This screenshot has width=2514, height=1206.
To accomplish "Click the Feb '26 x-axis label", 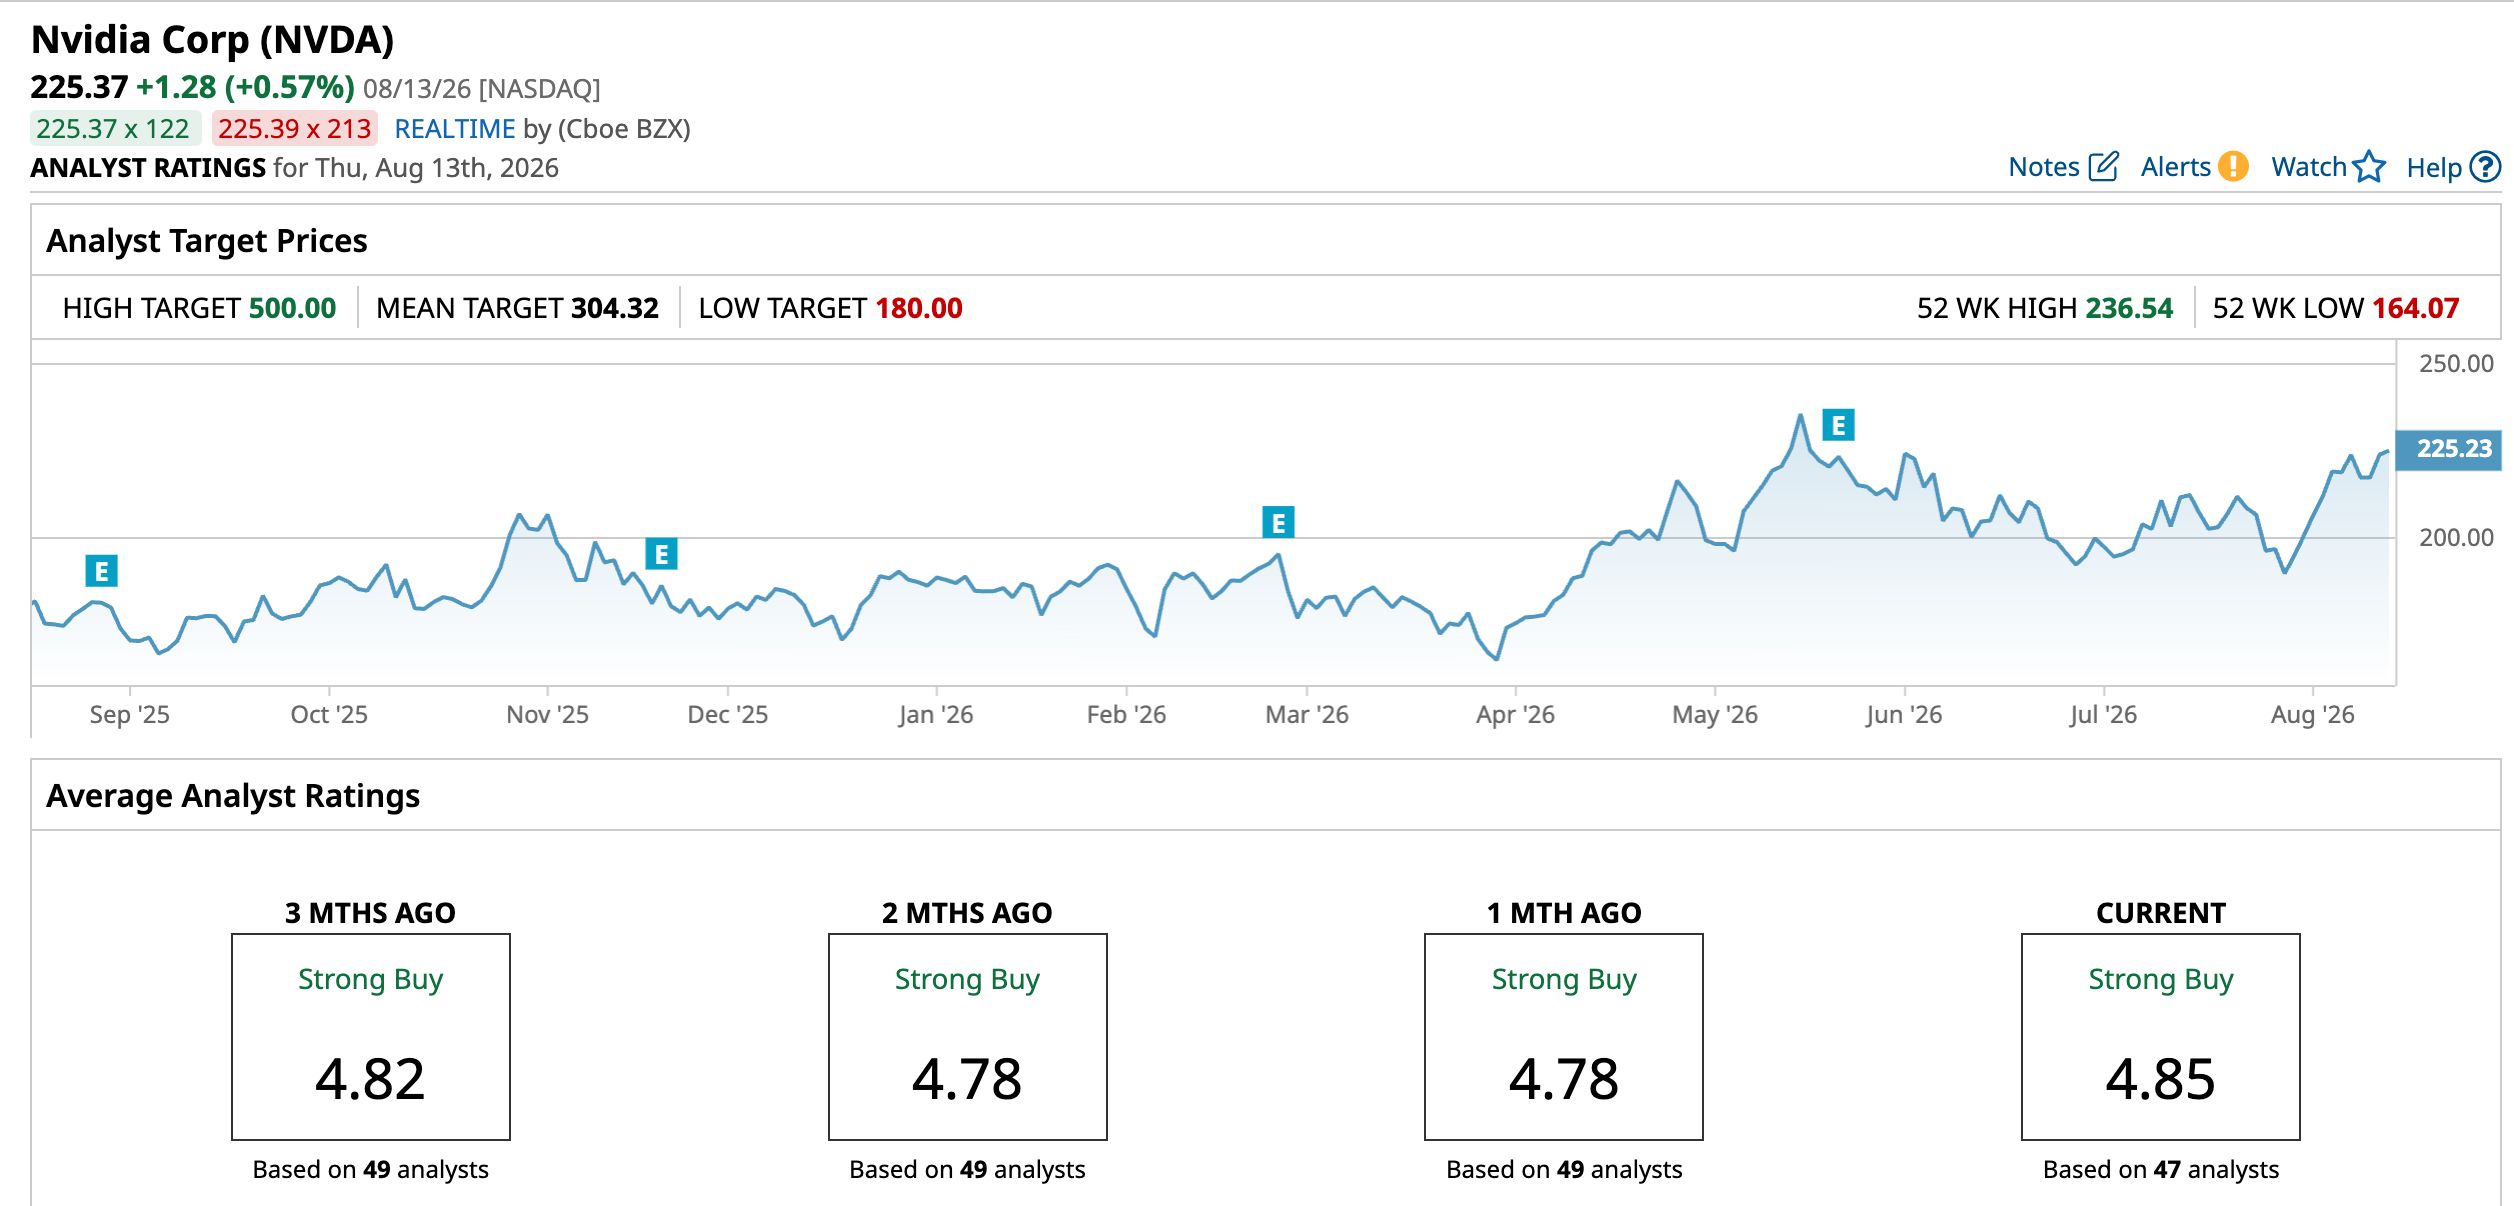I will coord(1127,715).
